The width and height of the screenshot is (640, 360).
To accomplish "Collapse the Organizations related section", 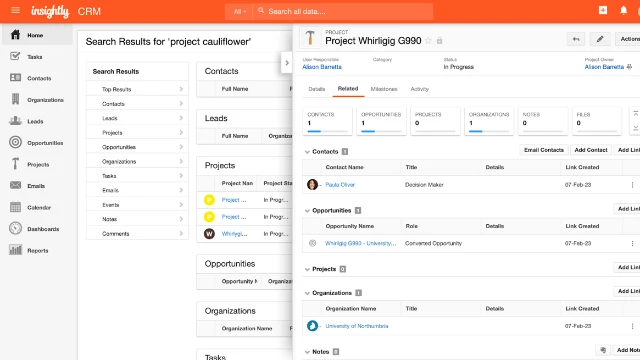I will click(307, 293).
